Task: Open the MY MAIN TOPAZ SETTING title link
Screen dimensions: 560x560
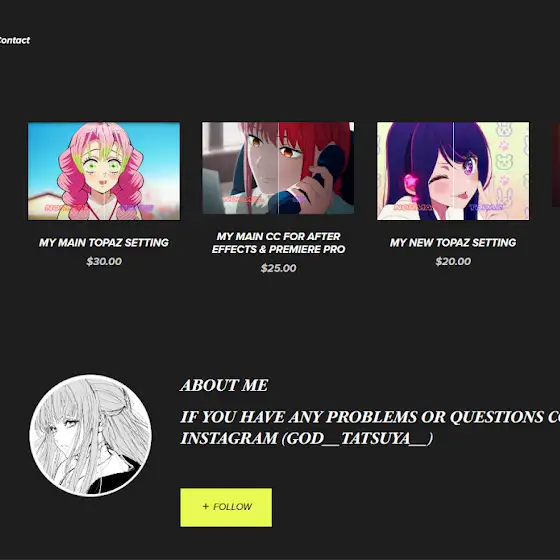Action: (x=104, y=242)
